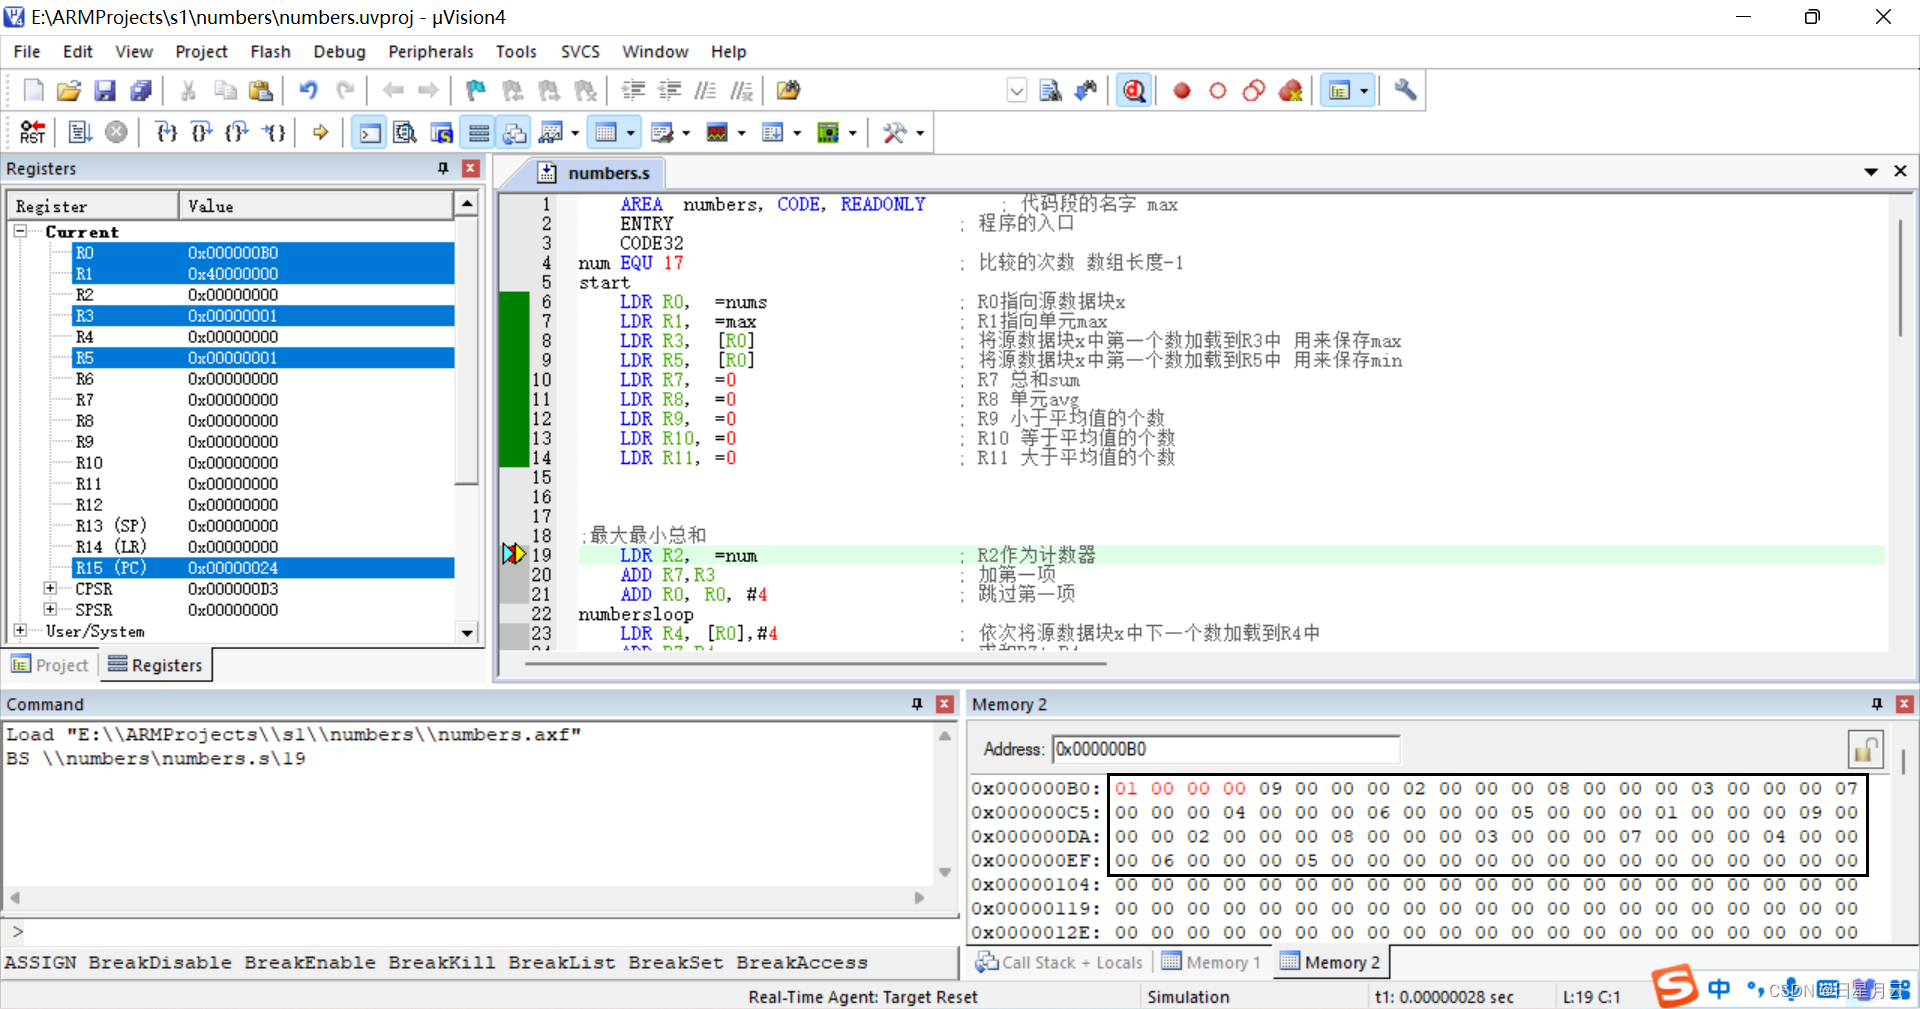The width and height of the screenshot is (1920, 1009).
Task: Toggle the Memory 2 lock icon
Action: tap(1866, 749)
